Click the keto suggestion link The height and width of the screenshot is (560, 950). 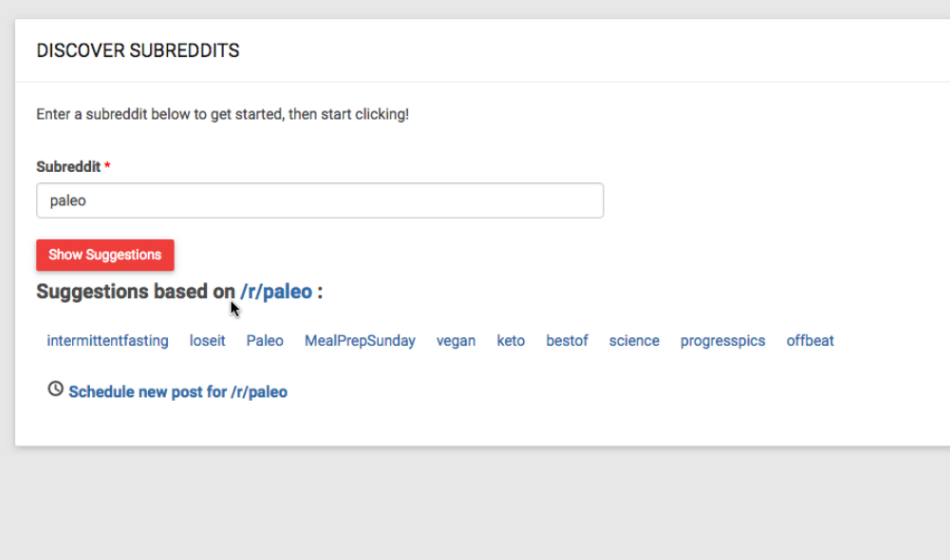pyautogui.click(x=511, y=341)
